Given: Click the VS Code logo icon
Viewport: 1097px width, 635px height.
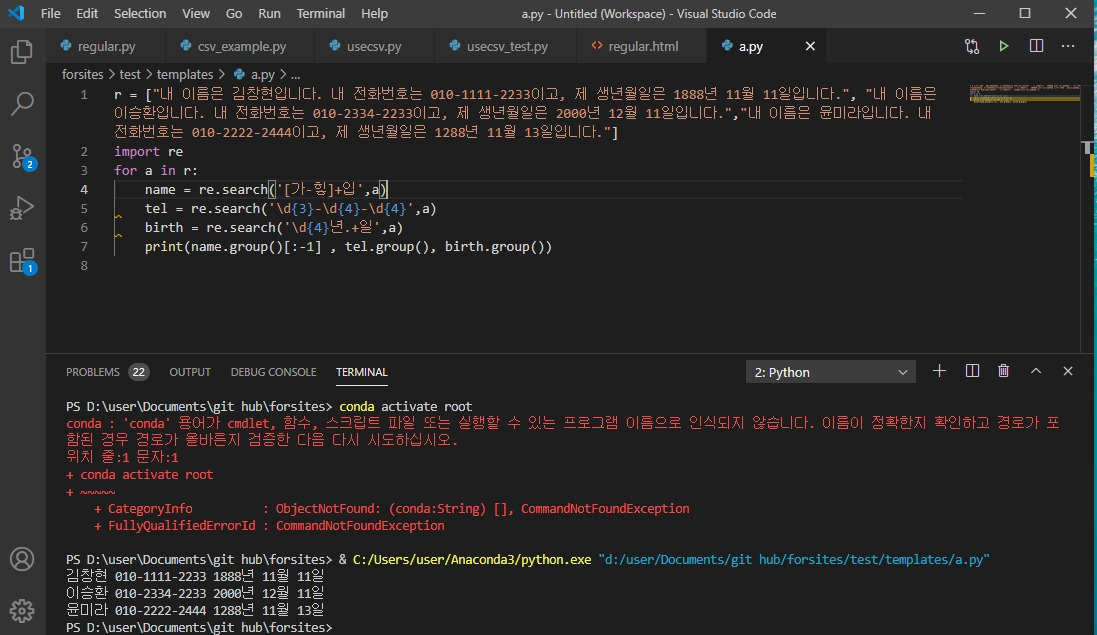Looking at the screenshot, I should (16, 13).
